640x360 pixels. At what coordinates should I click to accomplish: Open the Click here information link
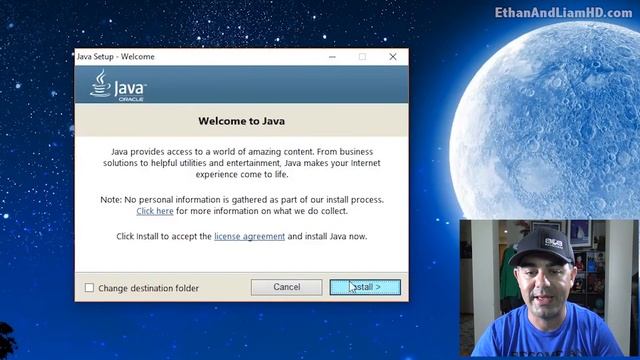click(155, 211)
